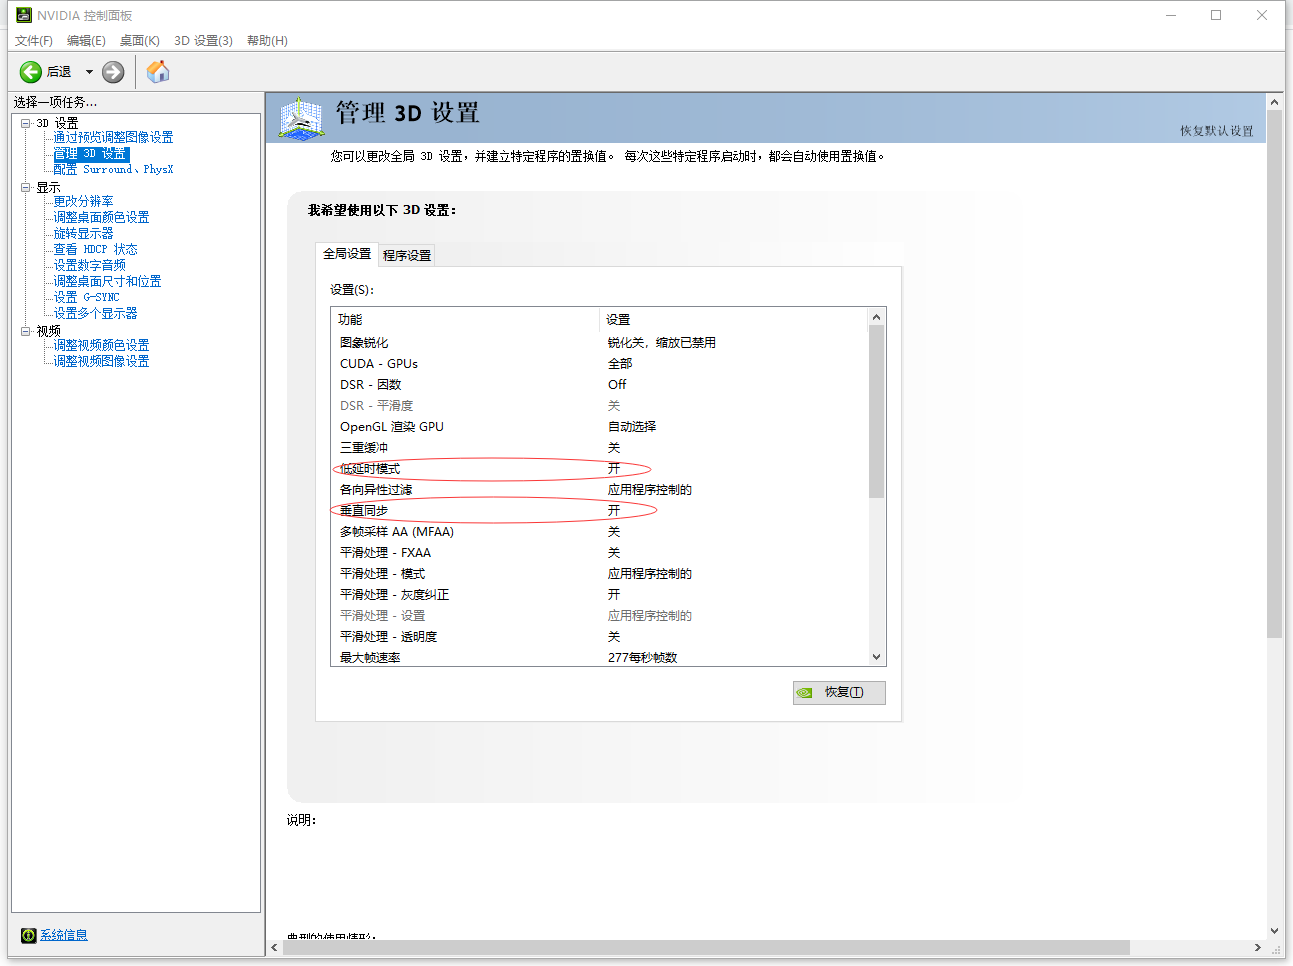Select the 图象锐化 row in settings list
Image resolution: width=1293 pixels, height=966 pixels.
599,343
